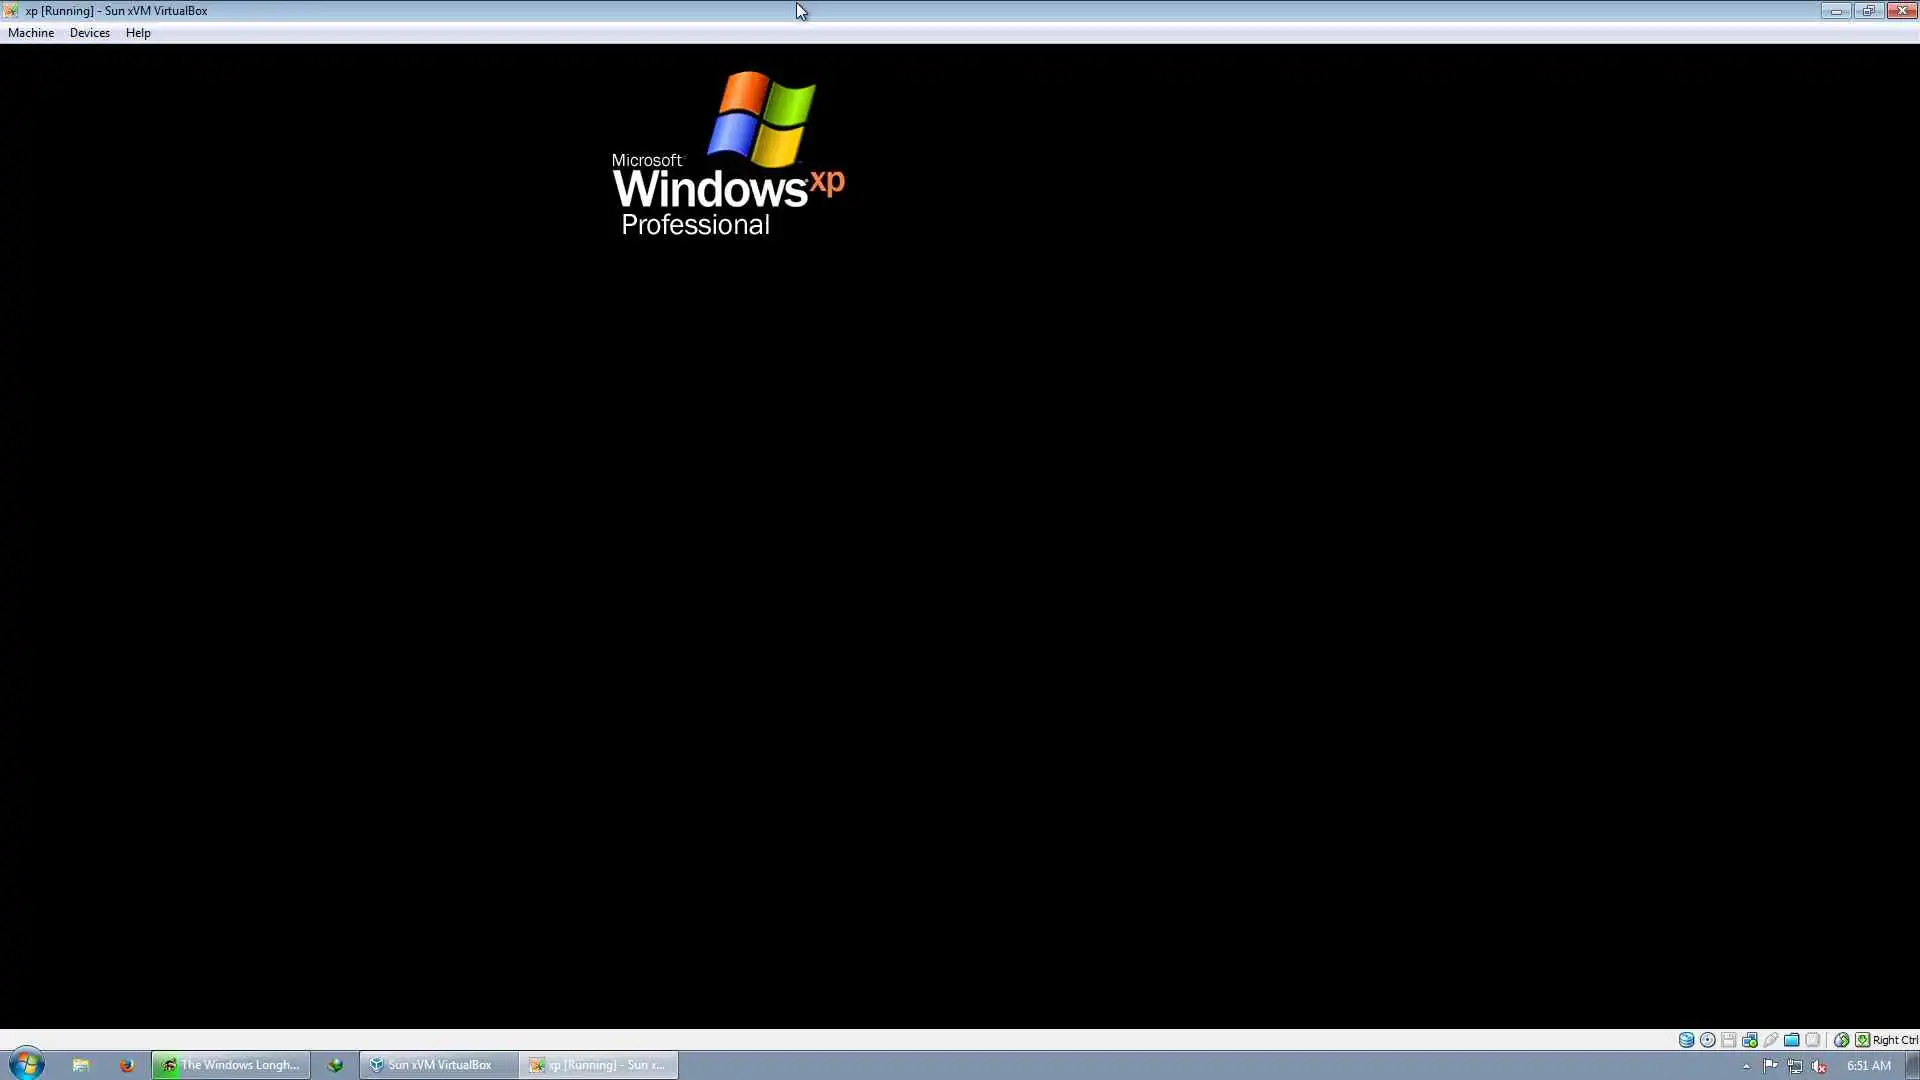The width and height of the screenshot is (1920, 1080).
Task: Open the Windows Start orb
Action: click(x=27, y=1064)
